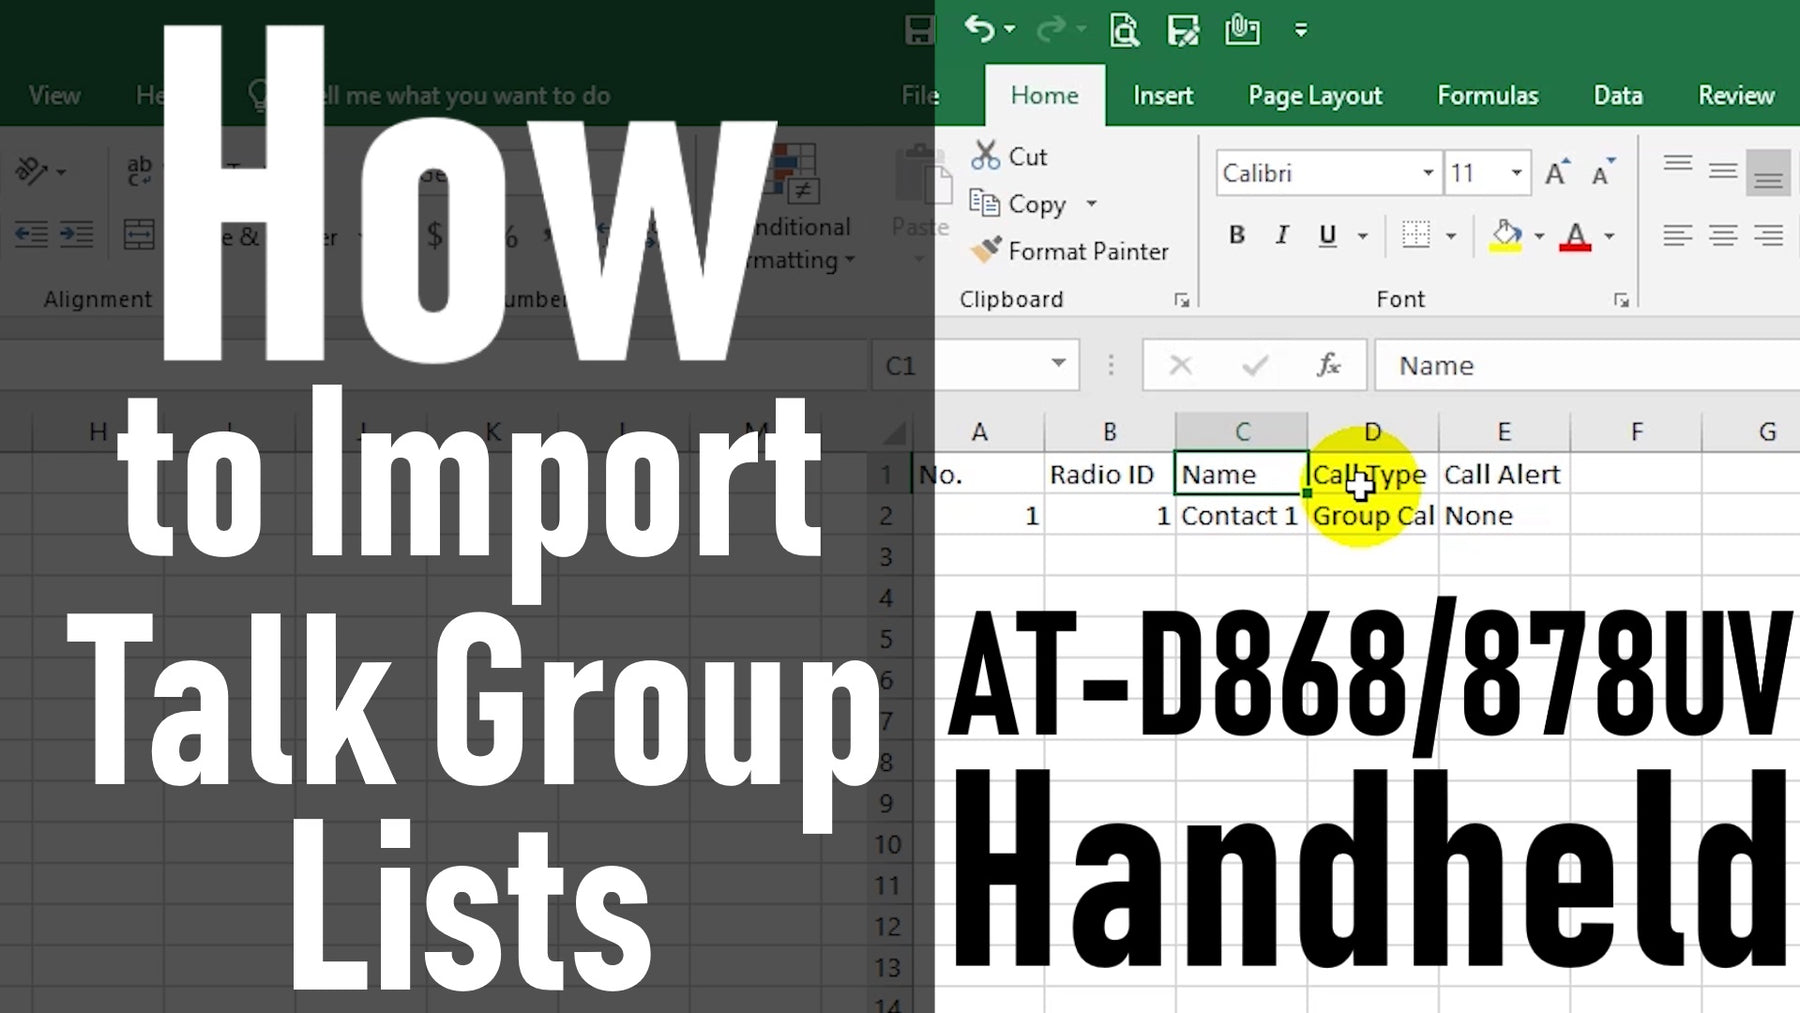The height and width of the screenshot is (1013, 1800).
Task: Open Font settings dialog launcher
Action: pos(1621,300)
